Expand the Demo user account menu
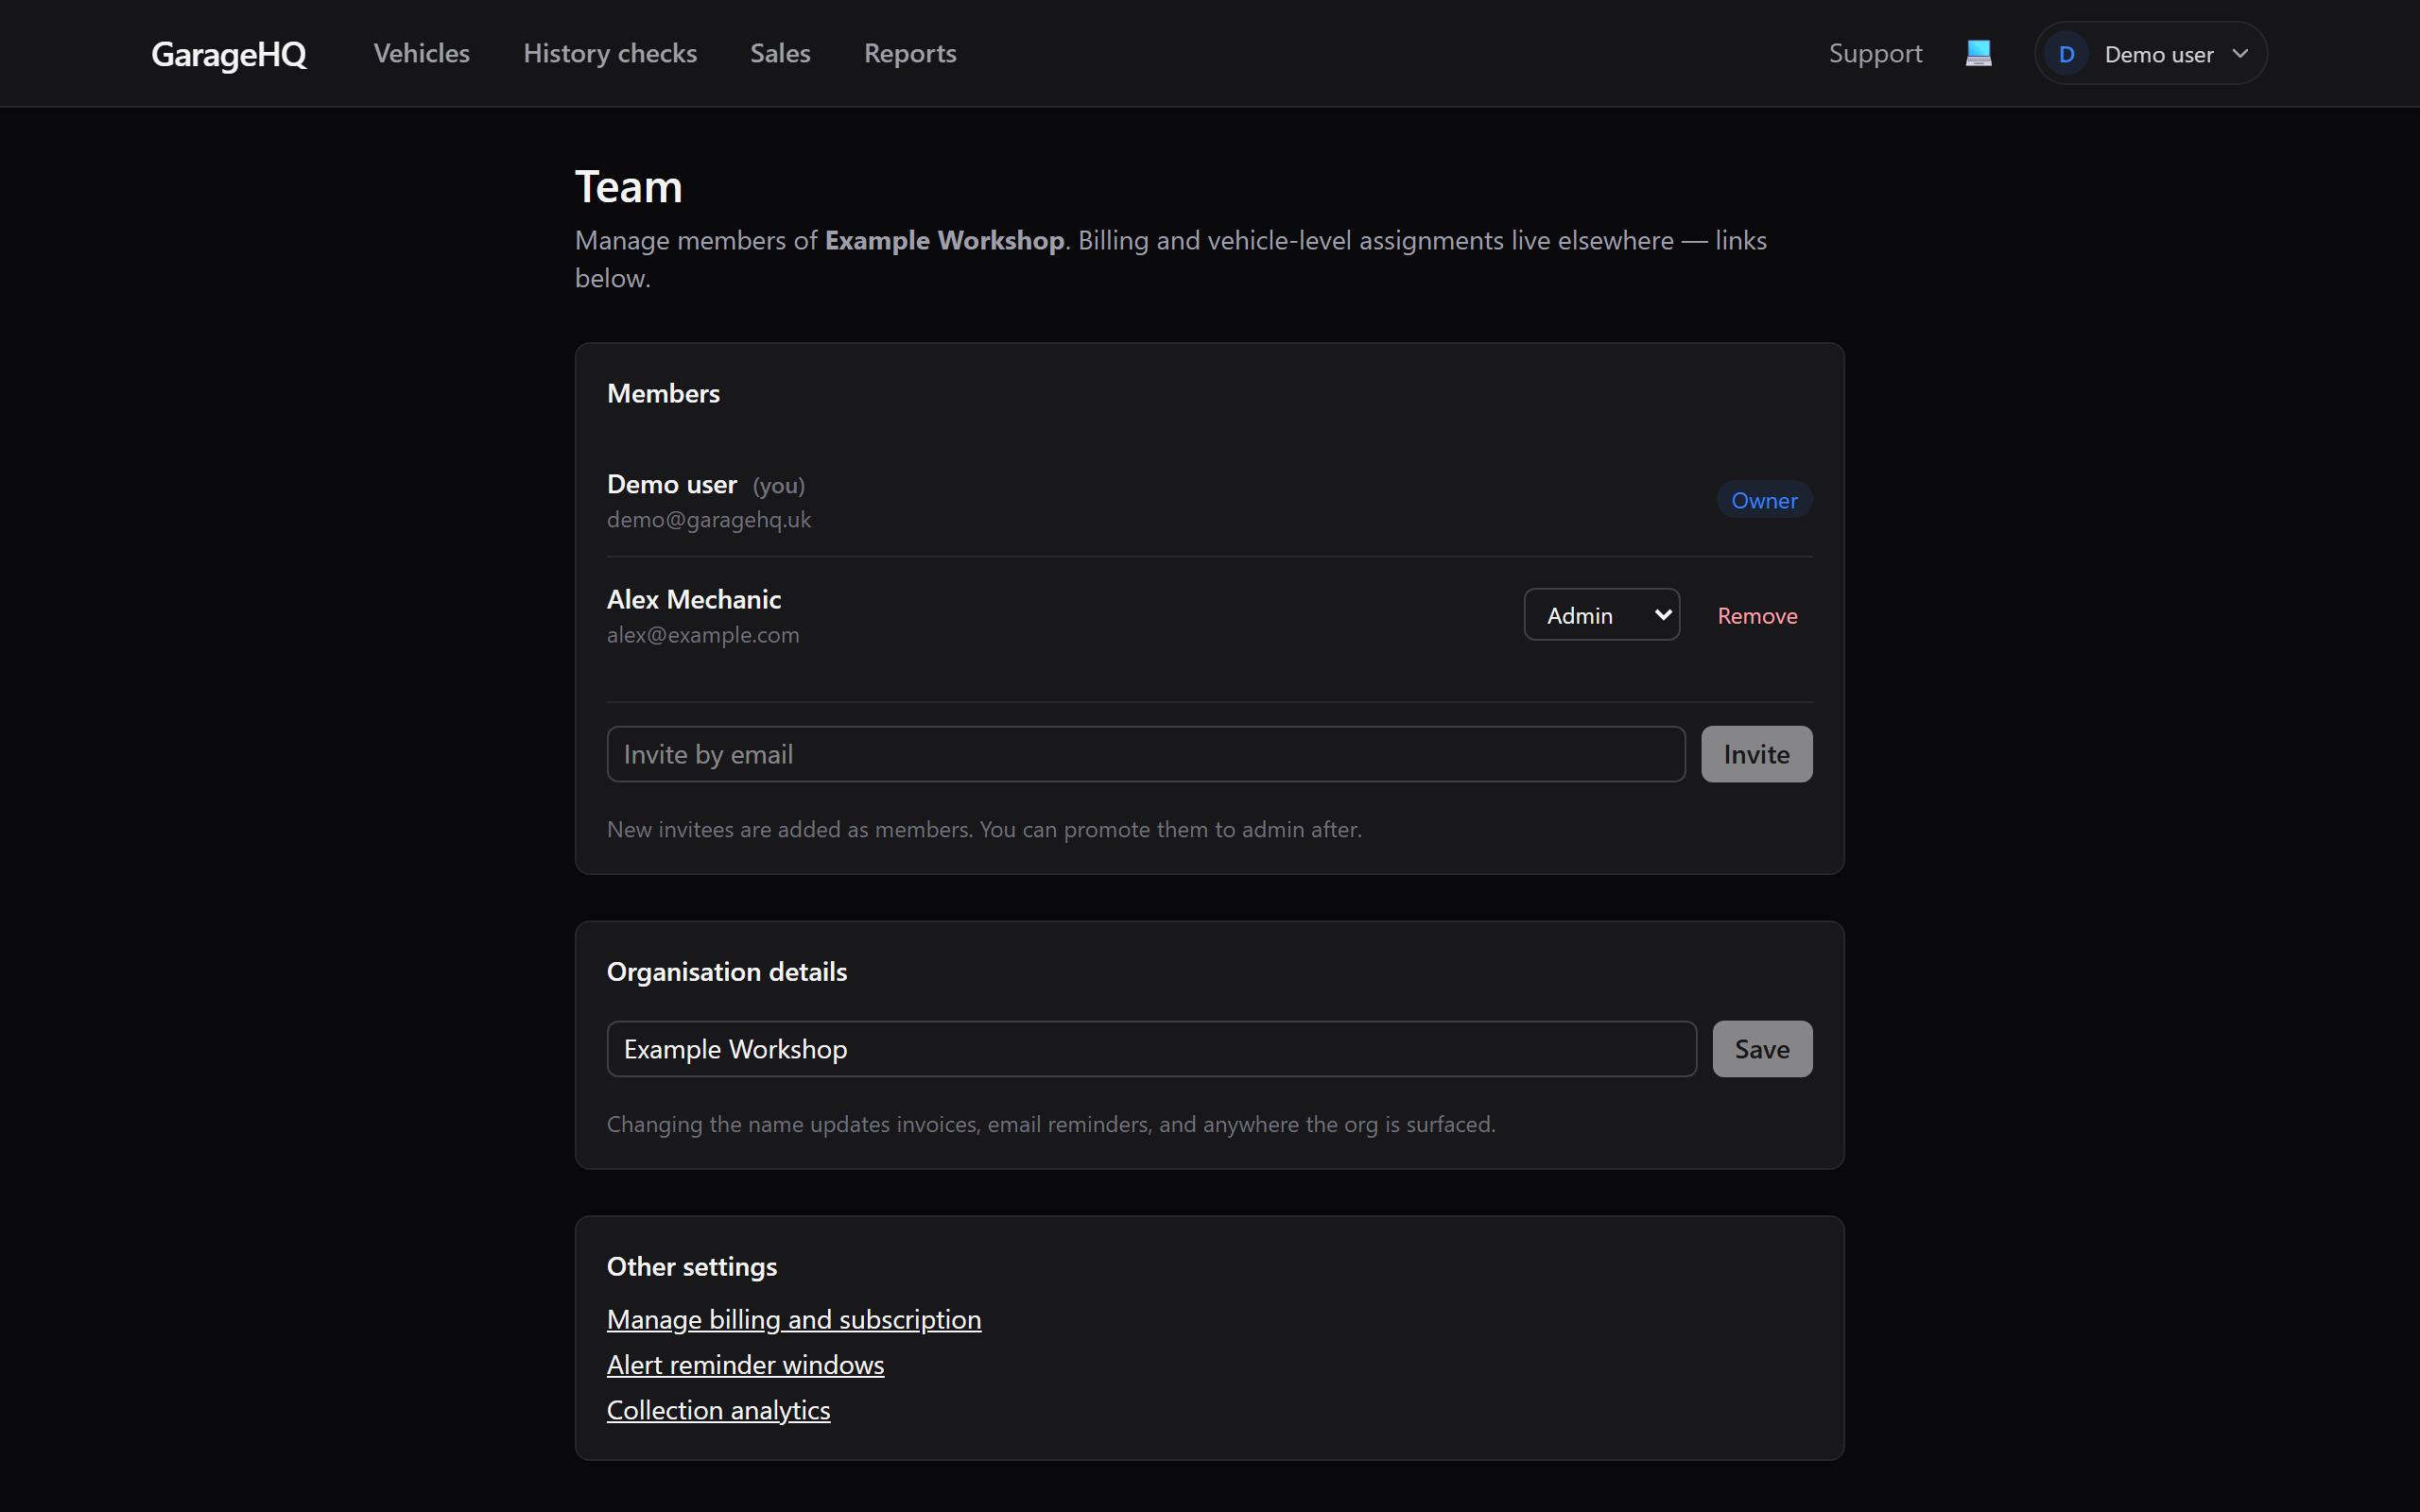This screenshot has height=1512, width=2420. 2151,53
